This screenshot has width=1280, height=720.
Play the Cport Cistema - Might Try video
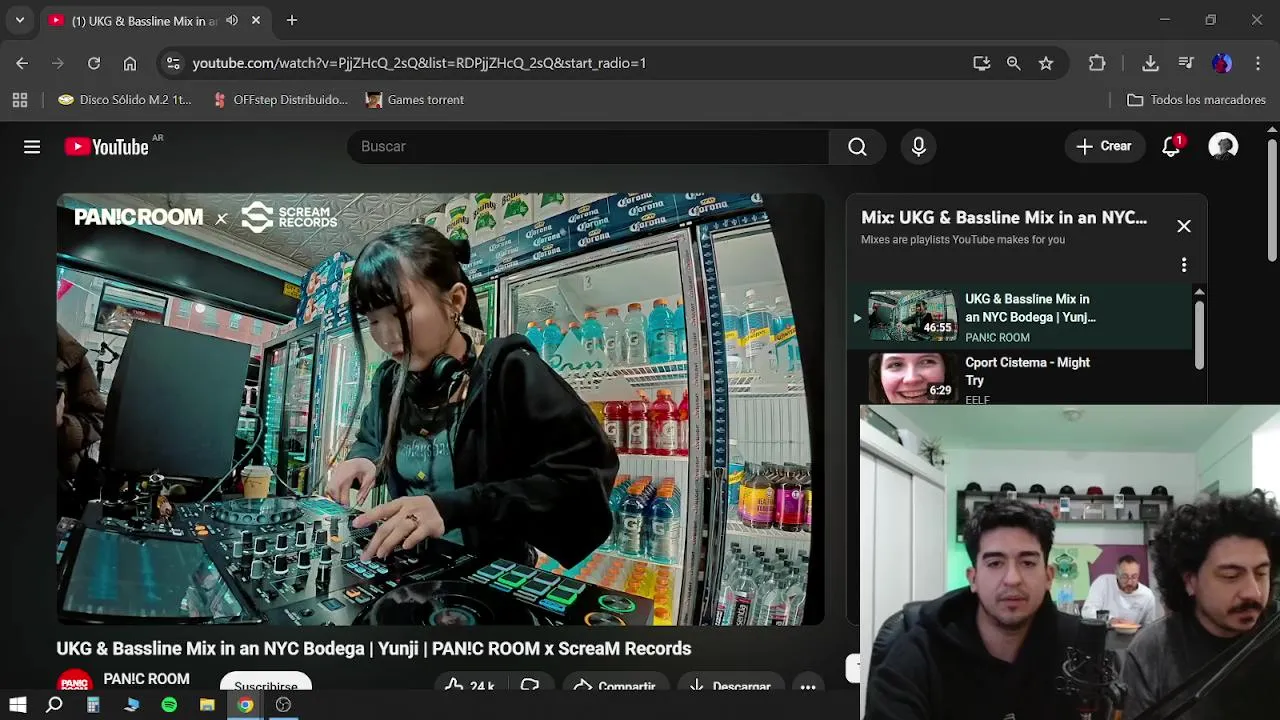[1020, 377]
